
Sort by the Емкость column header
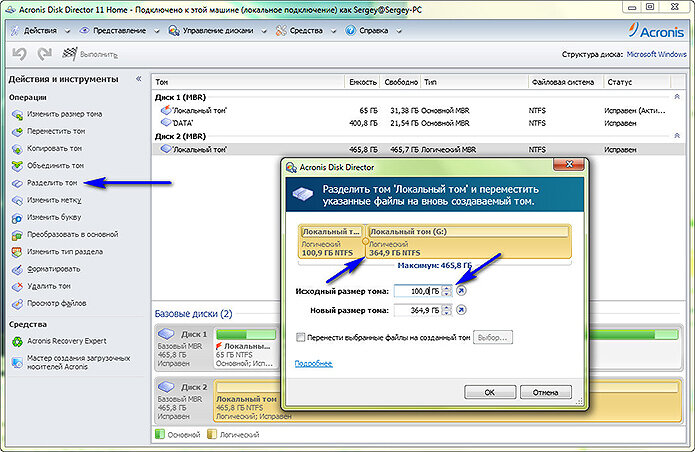pyautogui.click(x=362, y=82)
